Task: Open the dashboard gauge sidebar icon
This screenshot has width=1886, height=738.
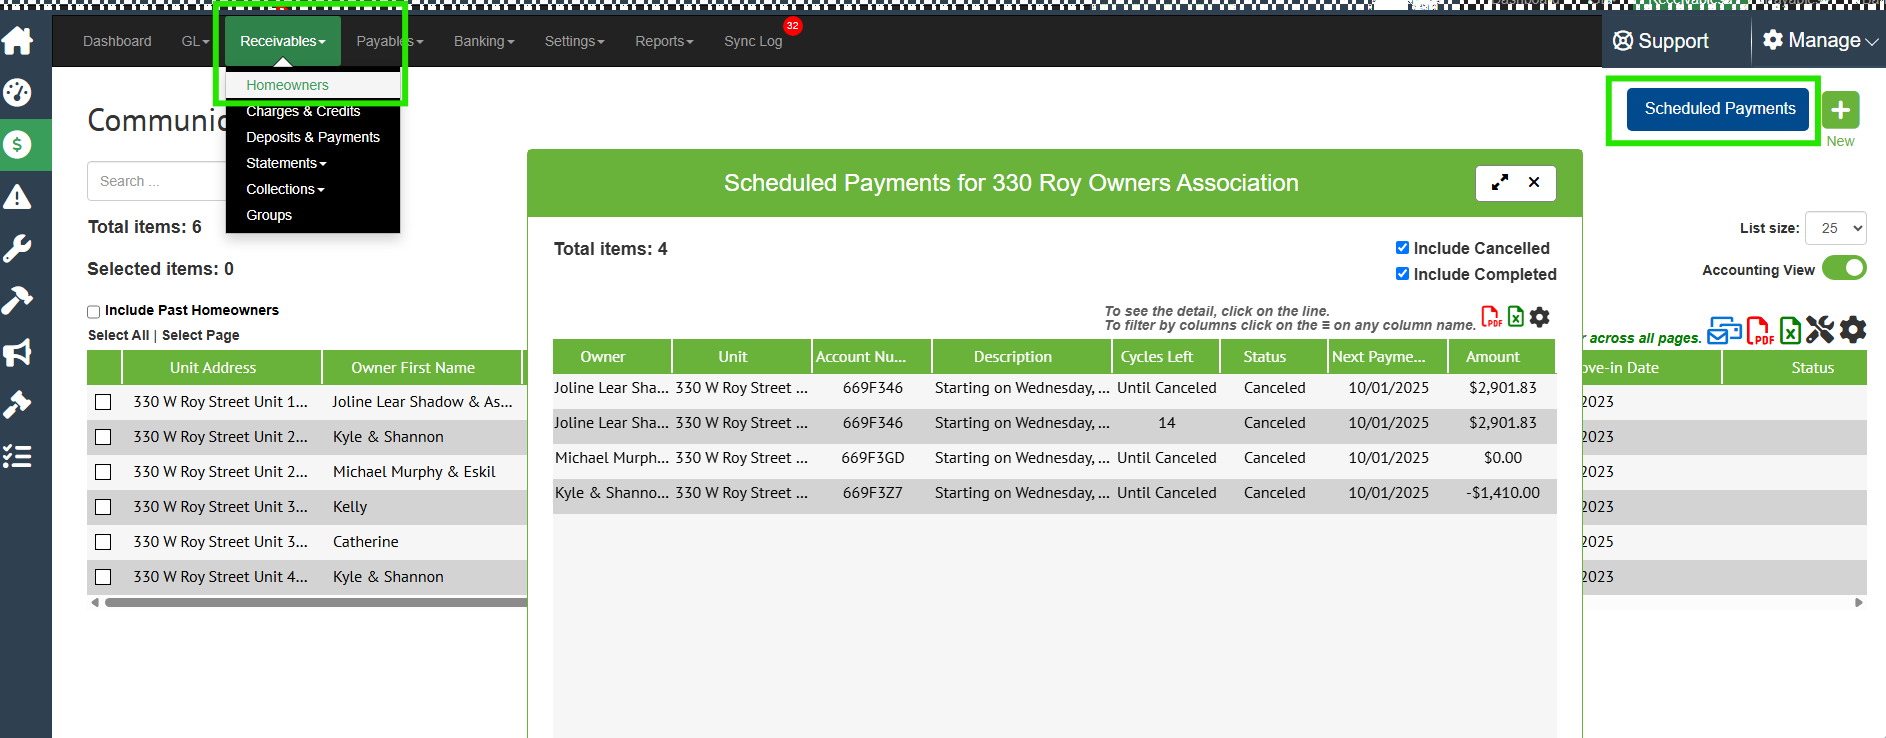Action: pos(18,93)
